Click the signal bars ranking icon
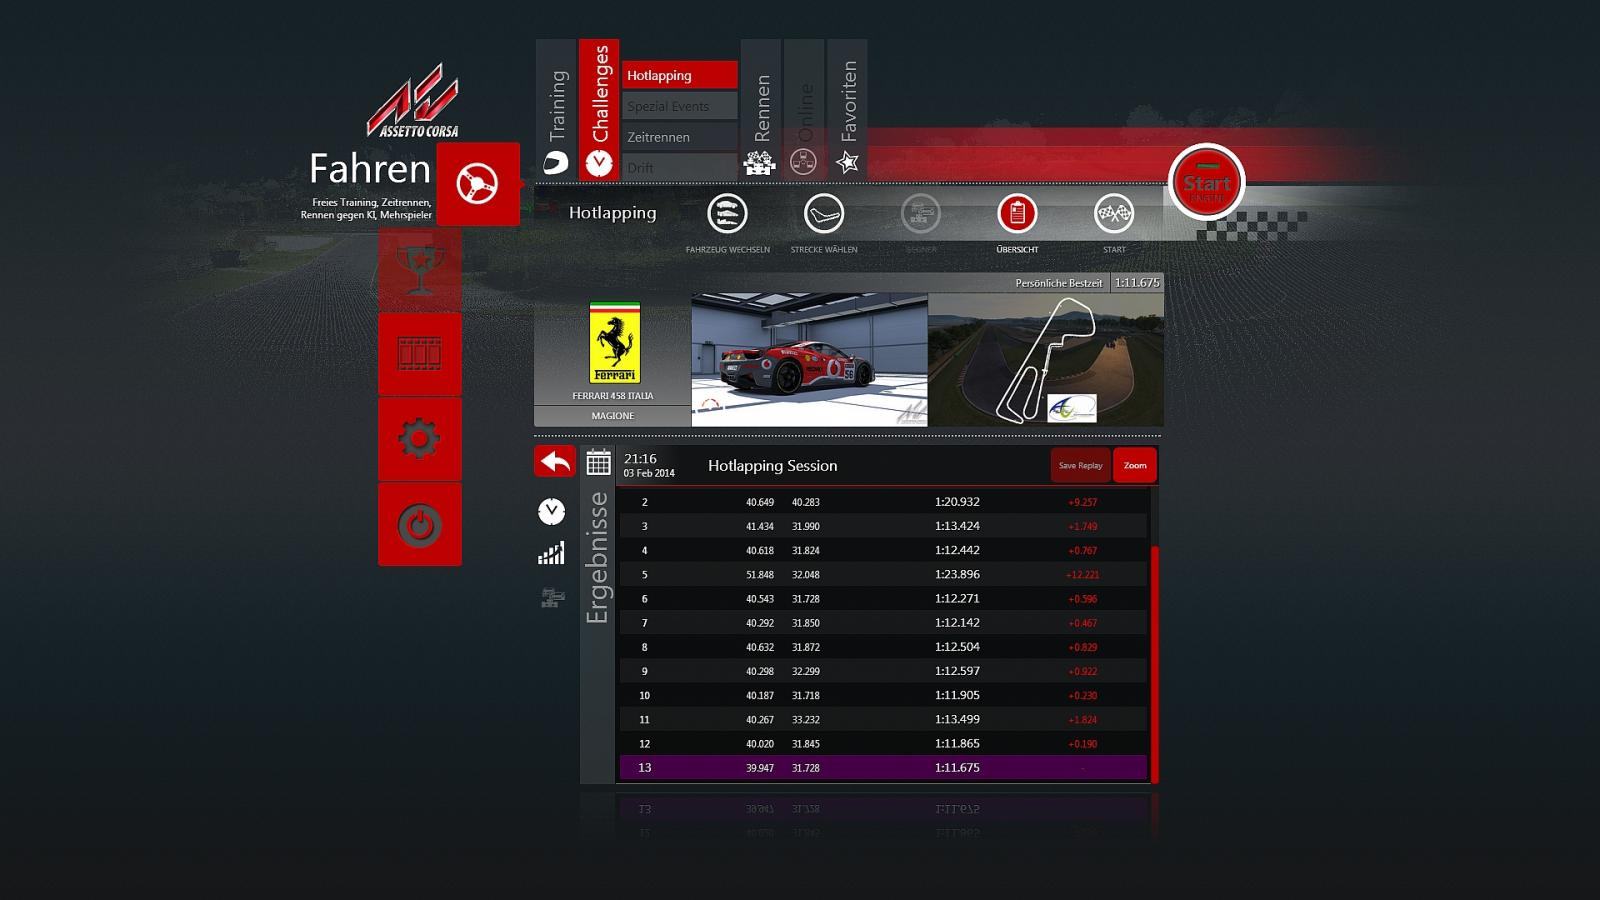 click(551, 554)
